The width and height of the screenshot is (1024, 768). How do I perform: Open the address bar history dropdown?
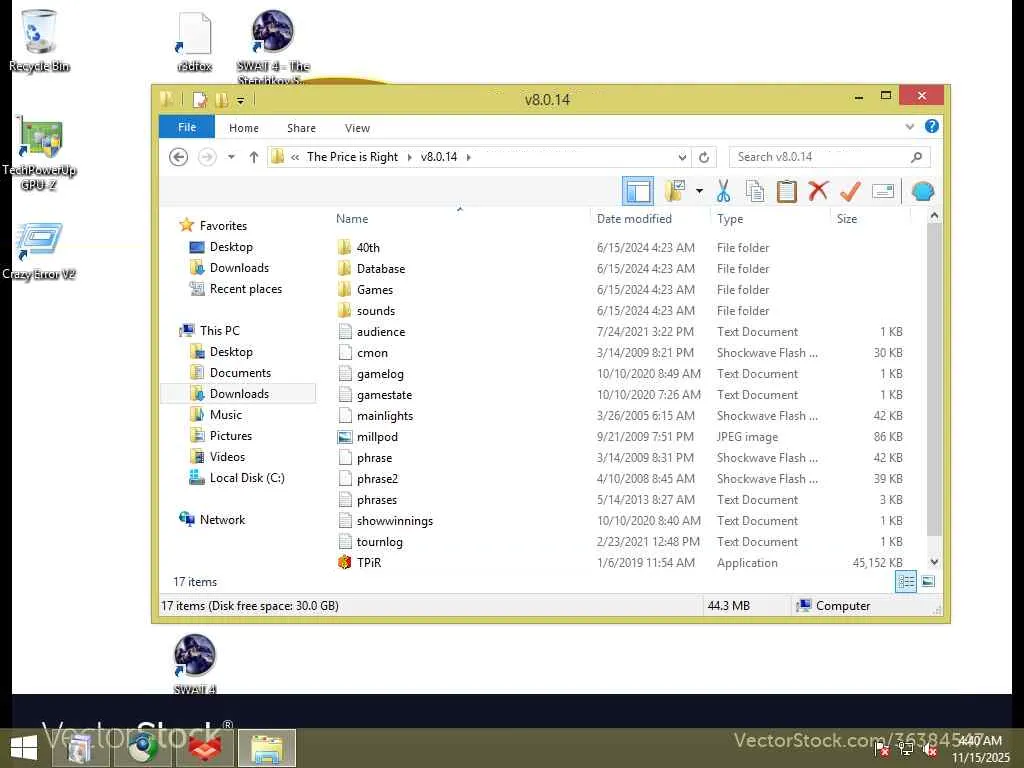click(x=682, y=157)
